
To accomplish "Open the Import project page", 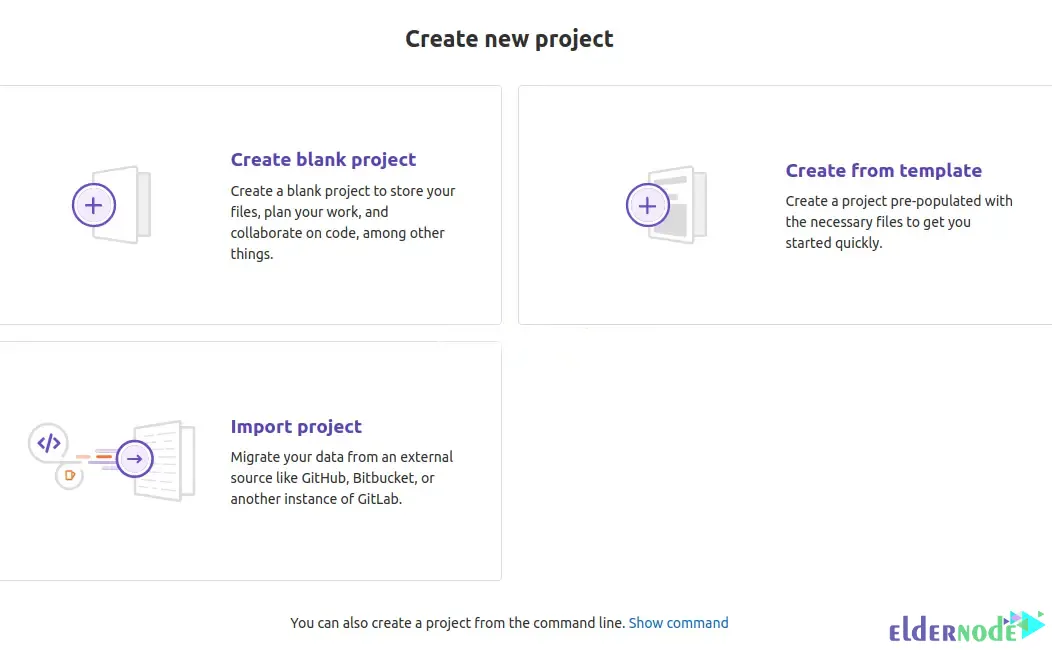I will tap(296, 426).
